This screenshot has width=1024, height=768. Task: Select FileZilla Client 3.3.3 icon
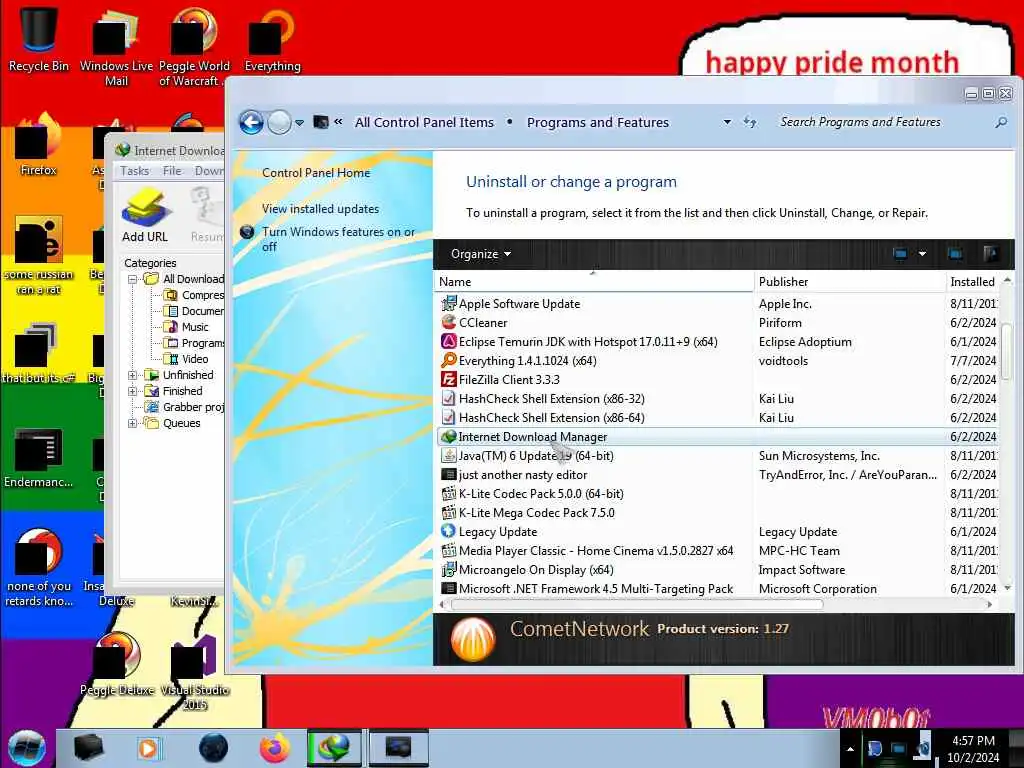click(x=449, y=379)
